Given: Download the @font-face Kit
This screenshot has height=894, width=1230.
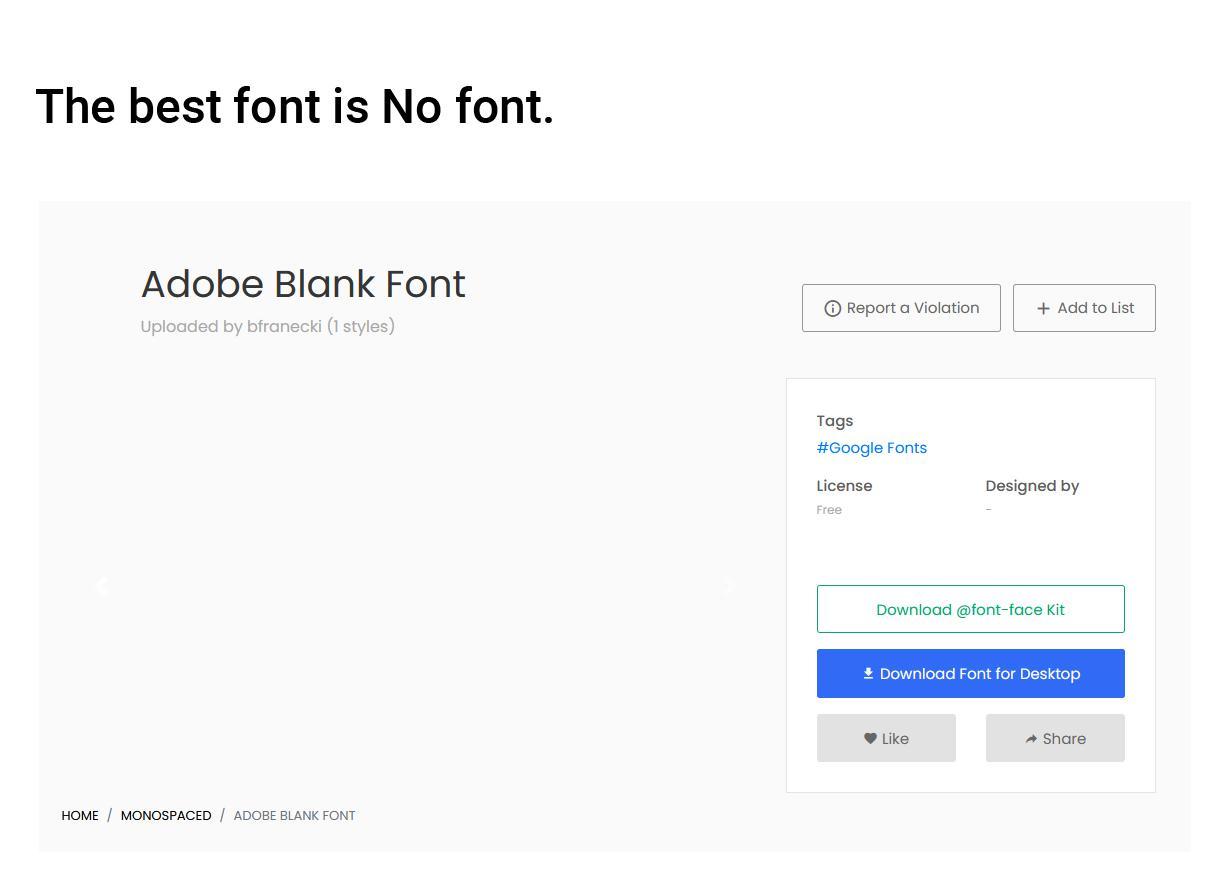Looking at the screenshot, I should point(970,609).
